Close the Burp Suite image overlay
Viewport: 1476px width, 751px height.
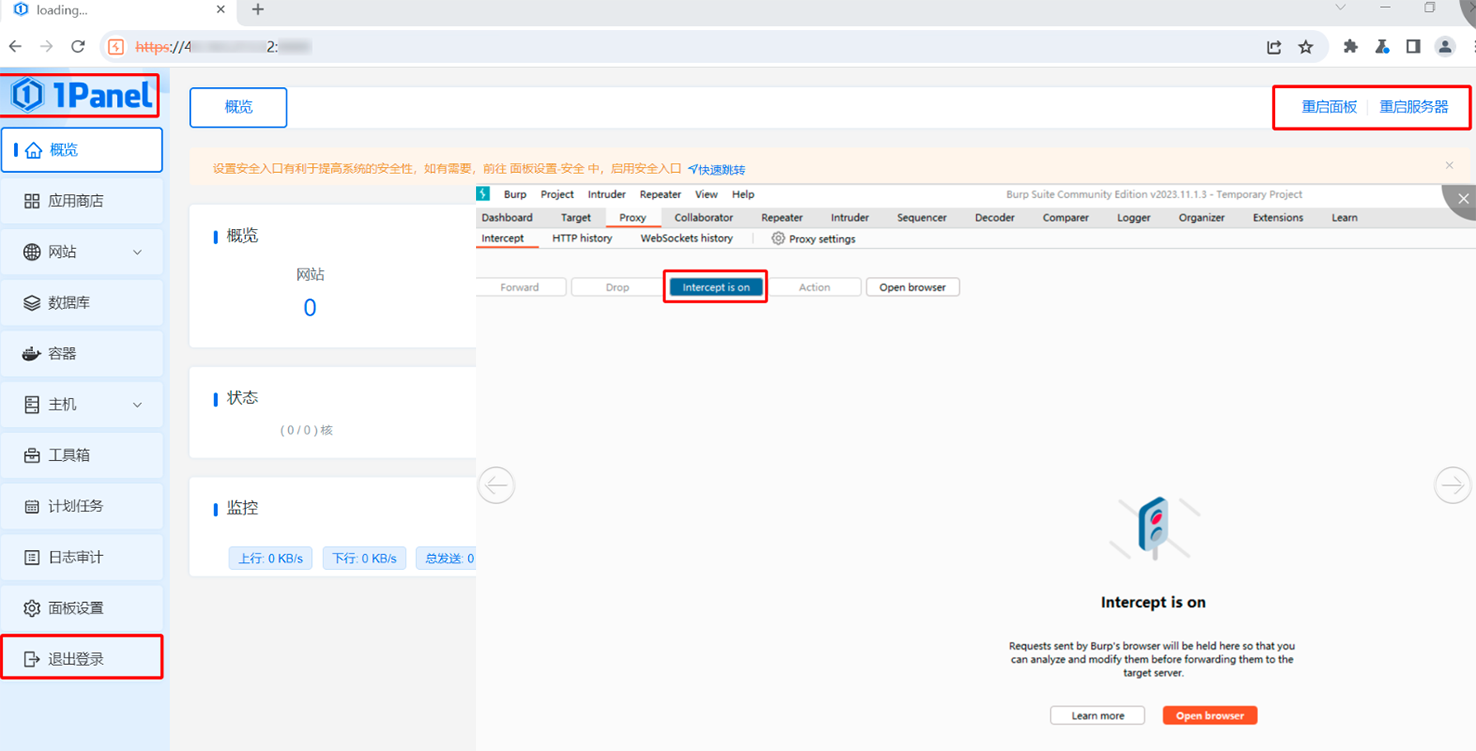(x=1463, y=199)
